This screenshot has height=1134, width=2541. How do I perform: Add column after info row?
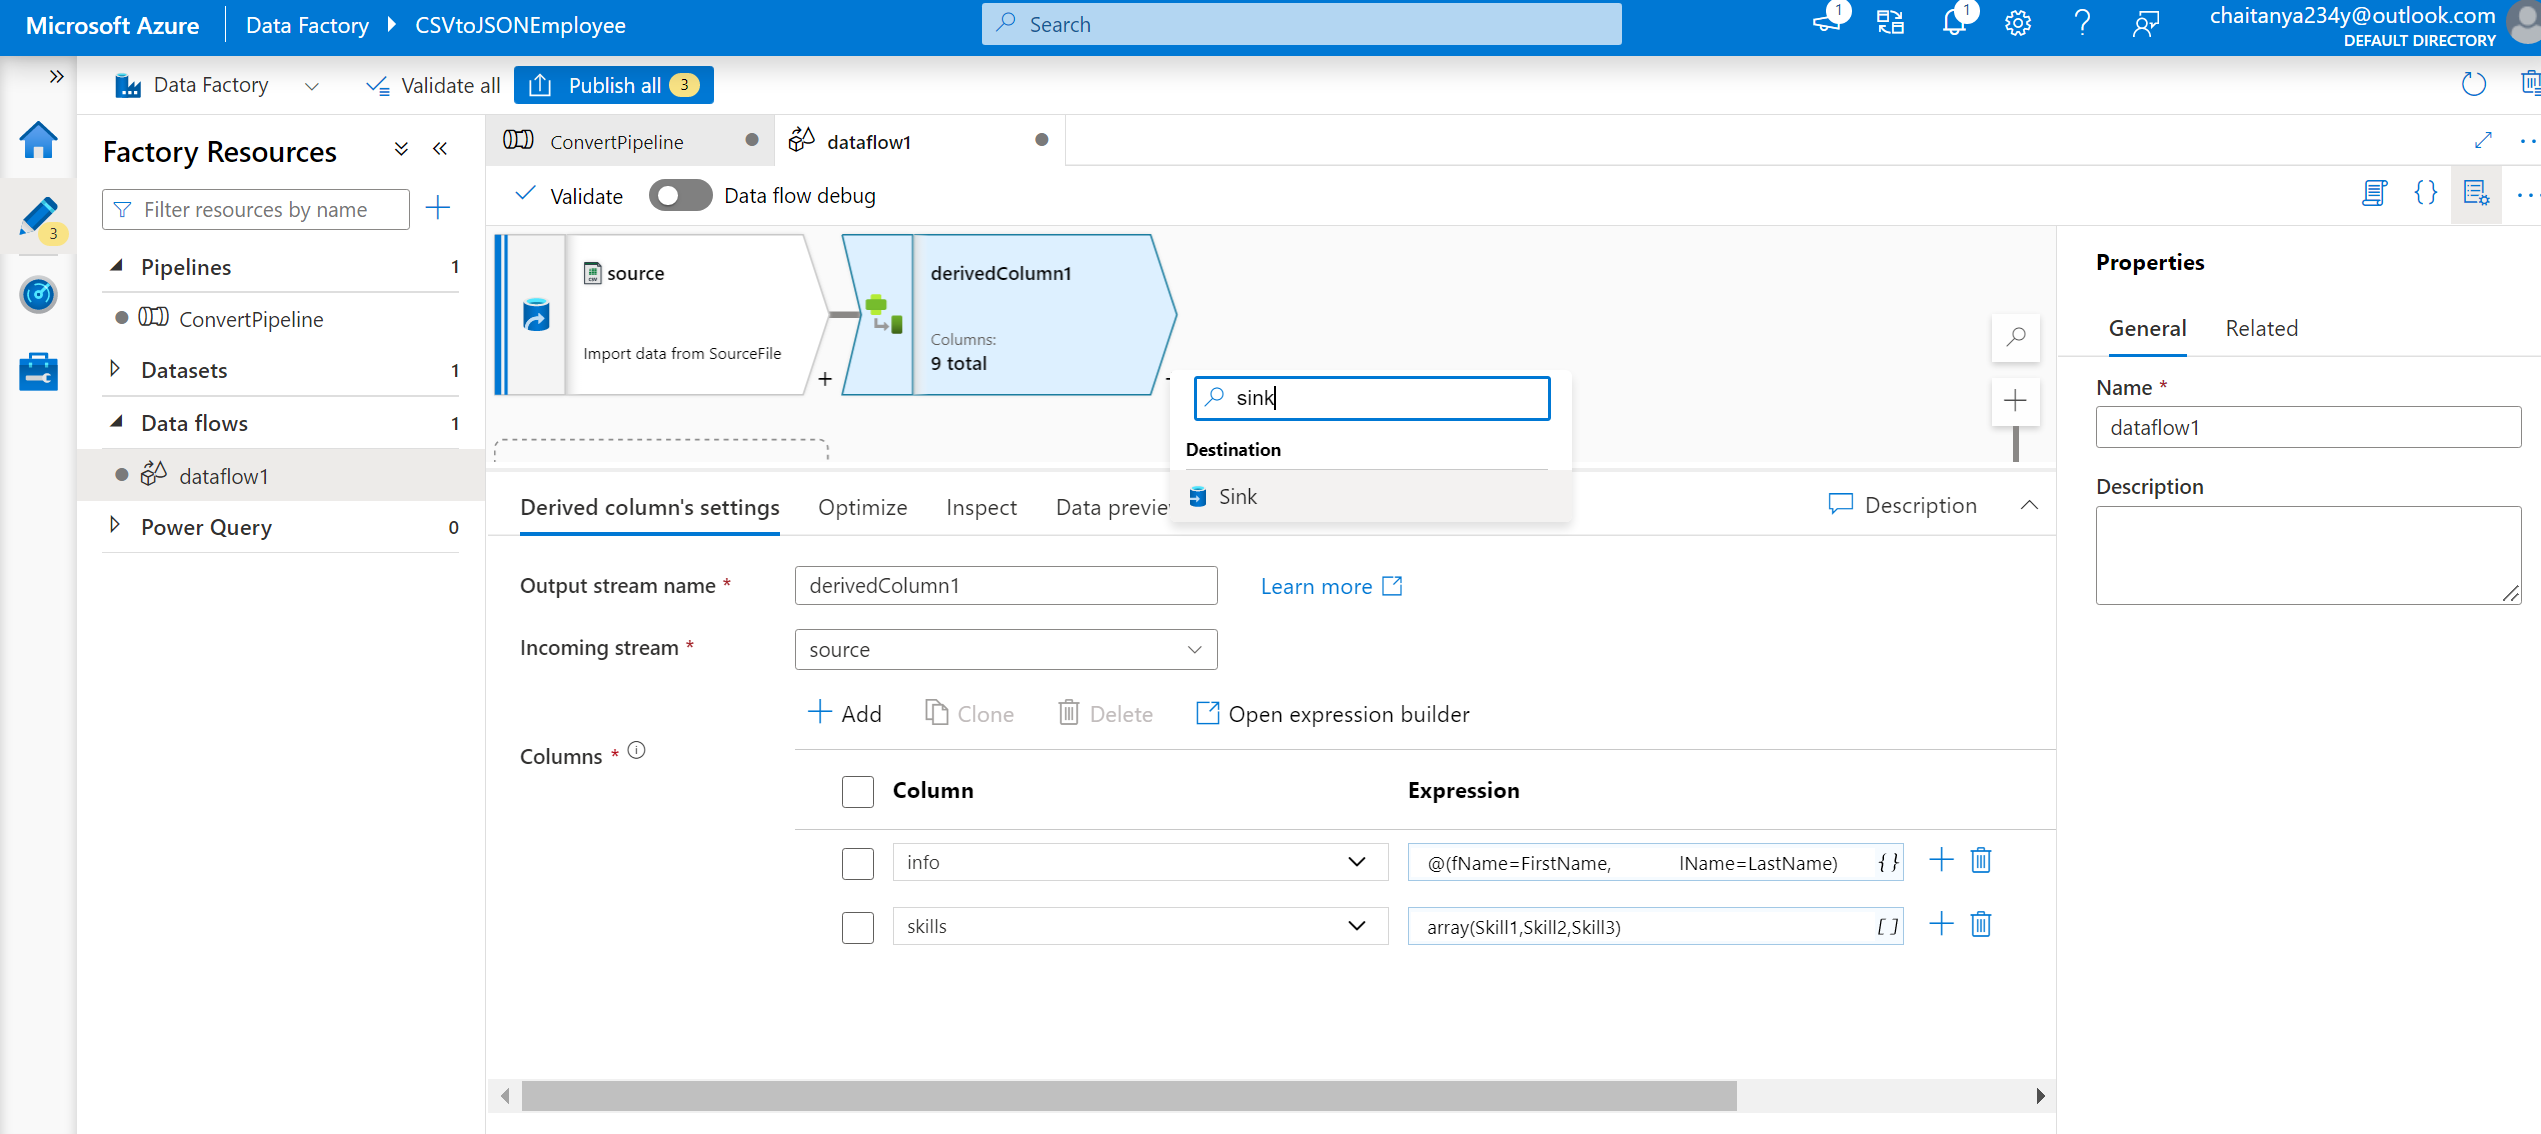tap(1940, 860)
